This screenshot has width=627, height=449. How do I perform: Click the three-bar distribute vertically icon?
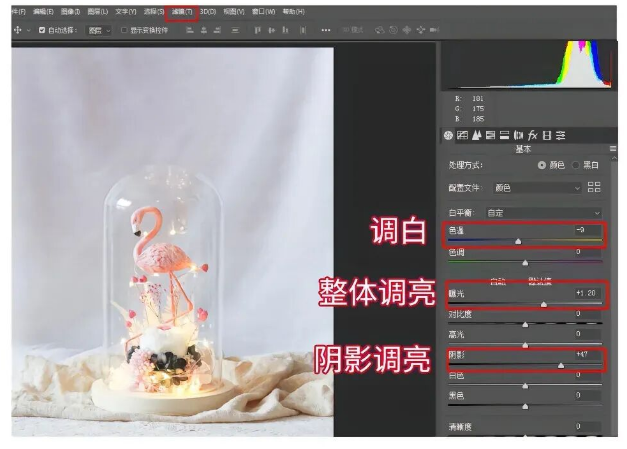[x=235, y=30]
